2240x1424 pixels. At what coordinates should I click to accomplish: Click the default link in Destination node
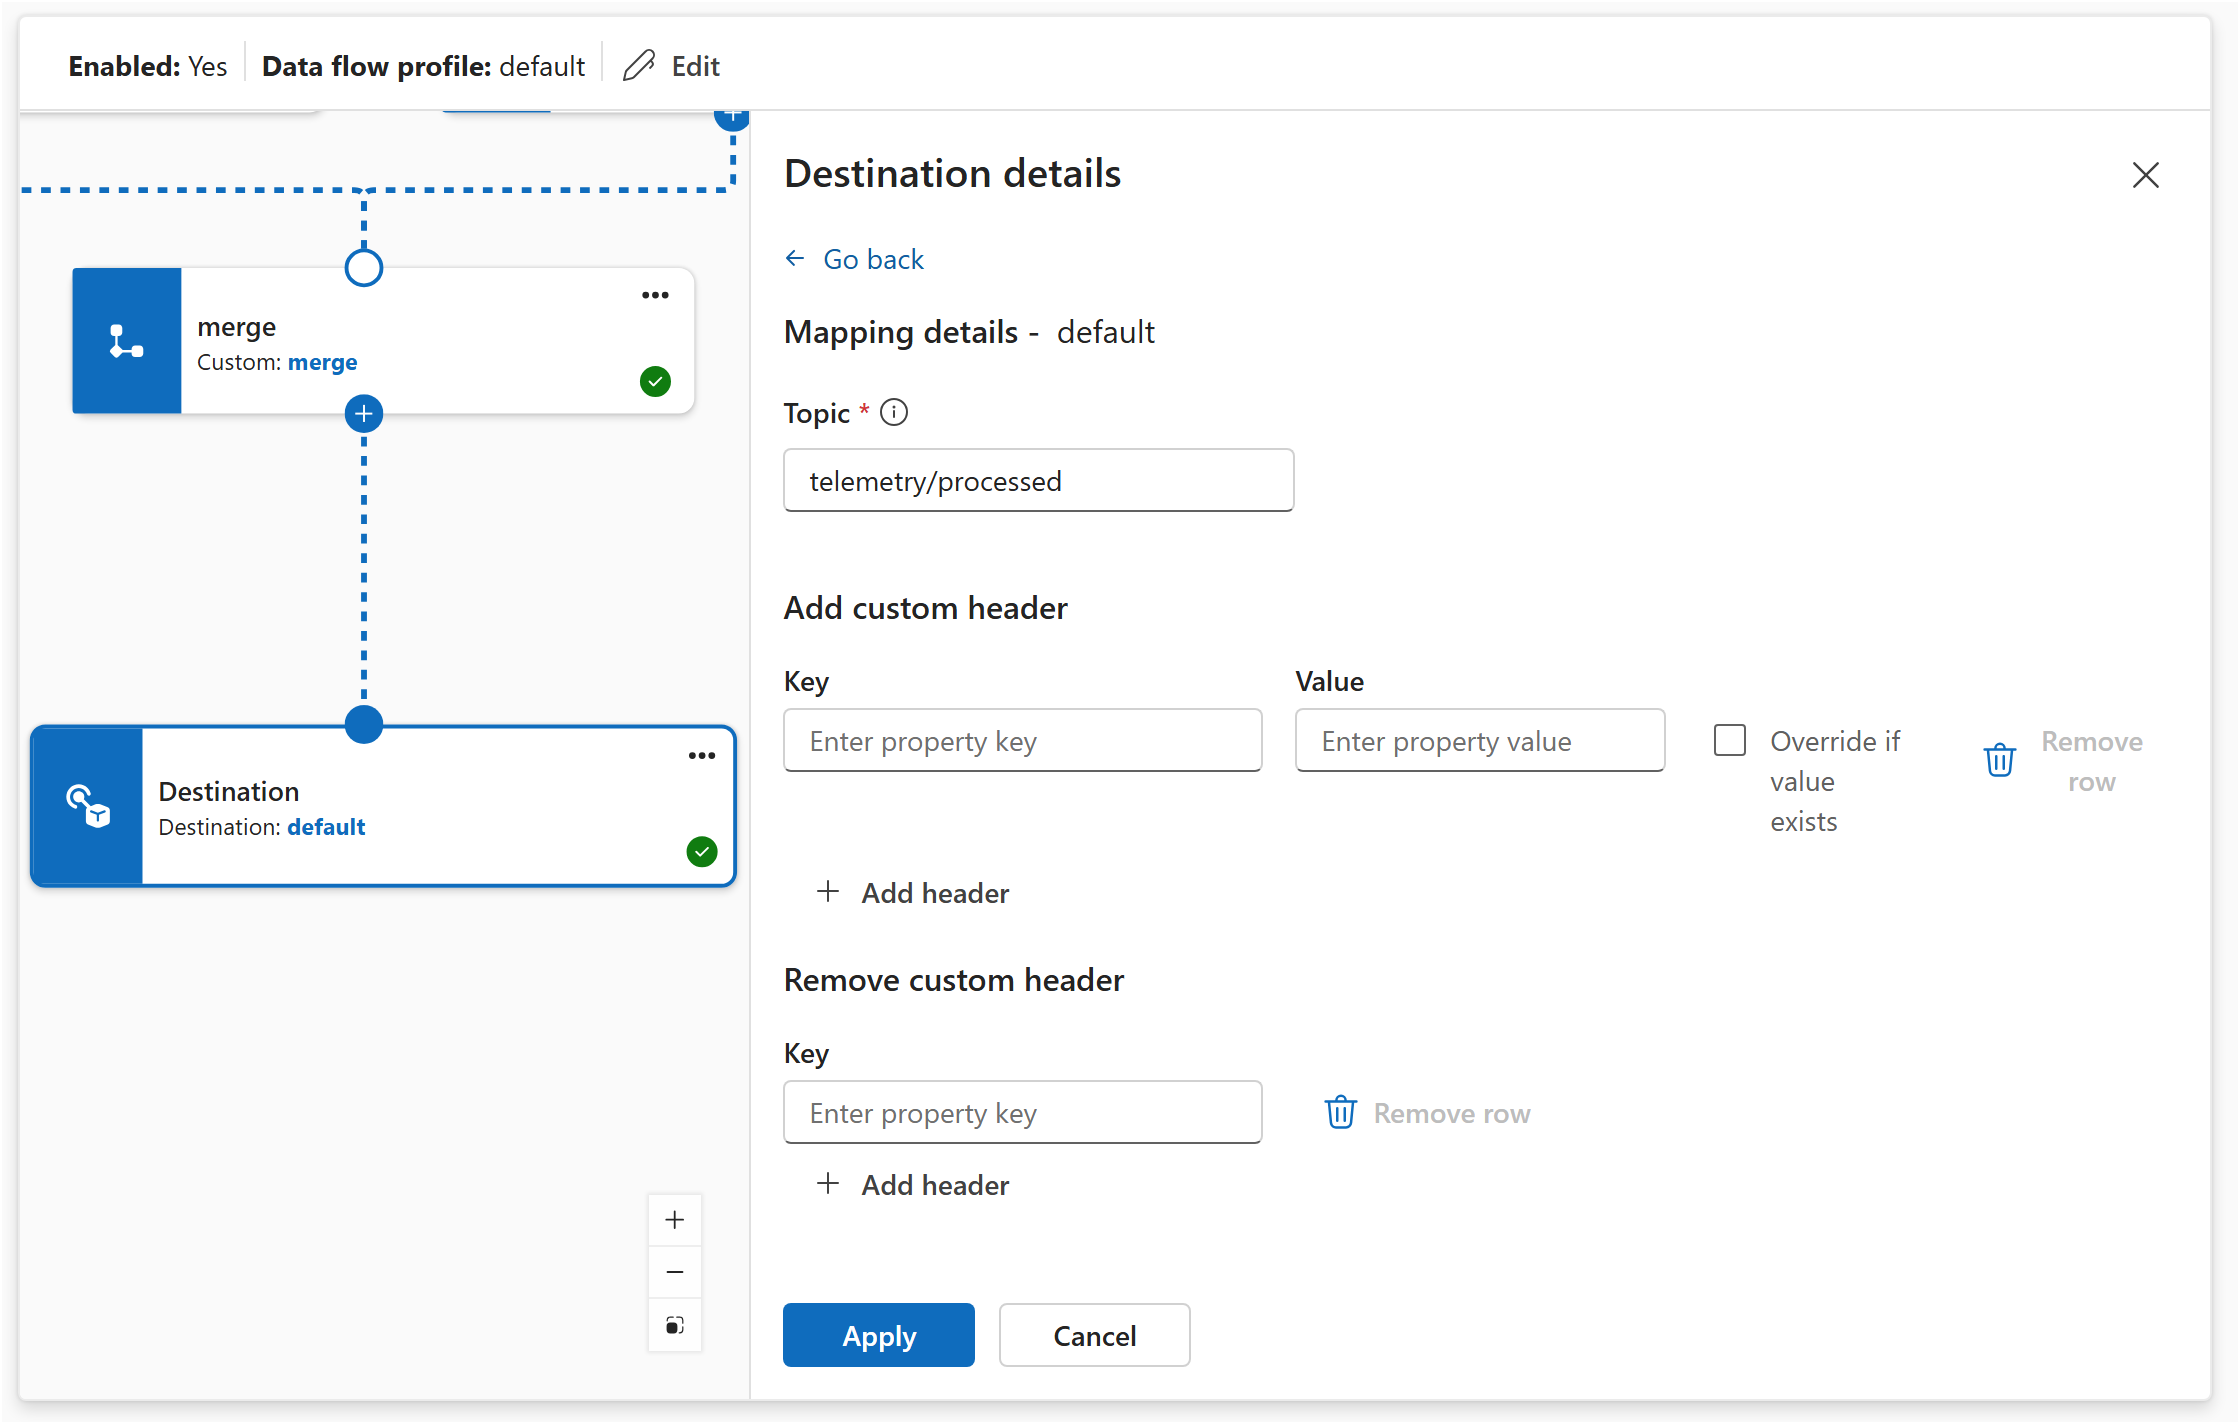tap(326, 827)
